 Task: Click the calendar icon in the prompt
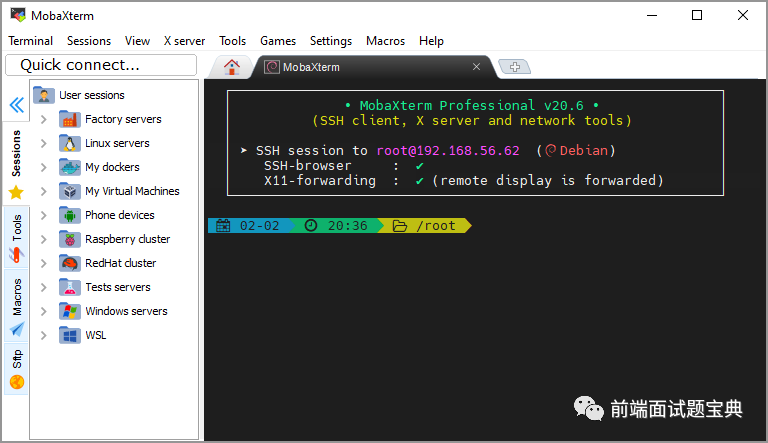223,225
